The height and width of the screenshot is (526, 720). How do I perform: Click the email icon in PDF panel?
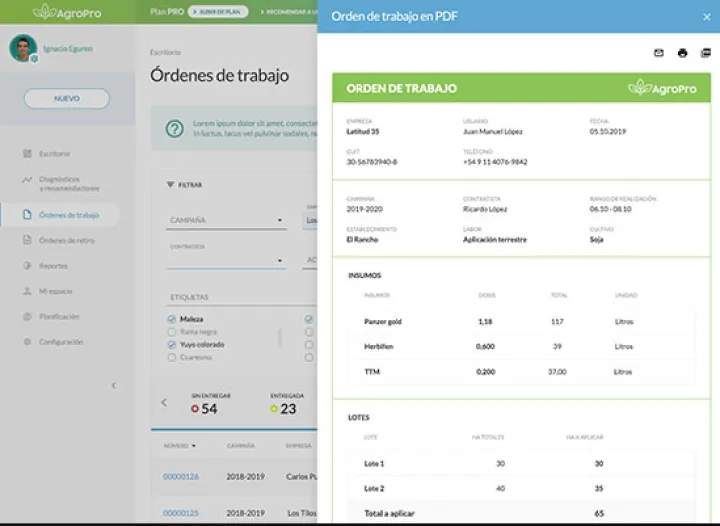(658, 53)
